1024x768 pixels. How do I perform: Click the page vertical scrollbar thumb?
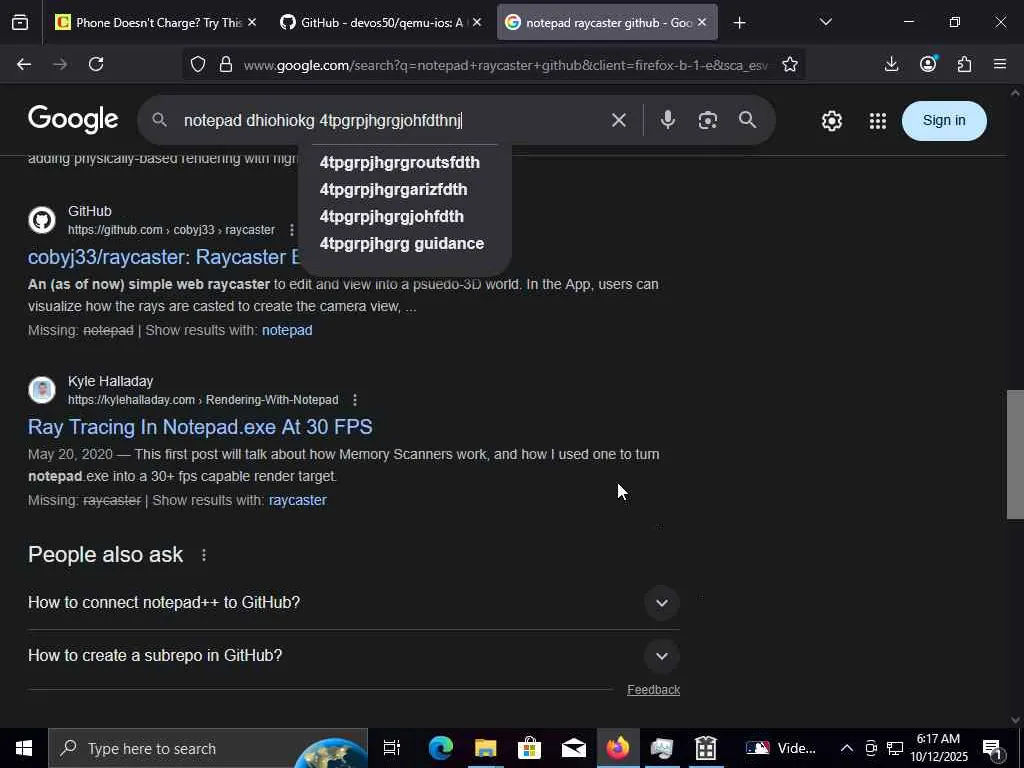click(x=1015, y=455)
